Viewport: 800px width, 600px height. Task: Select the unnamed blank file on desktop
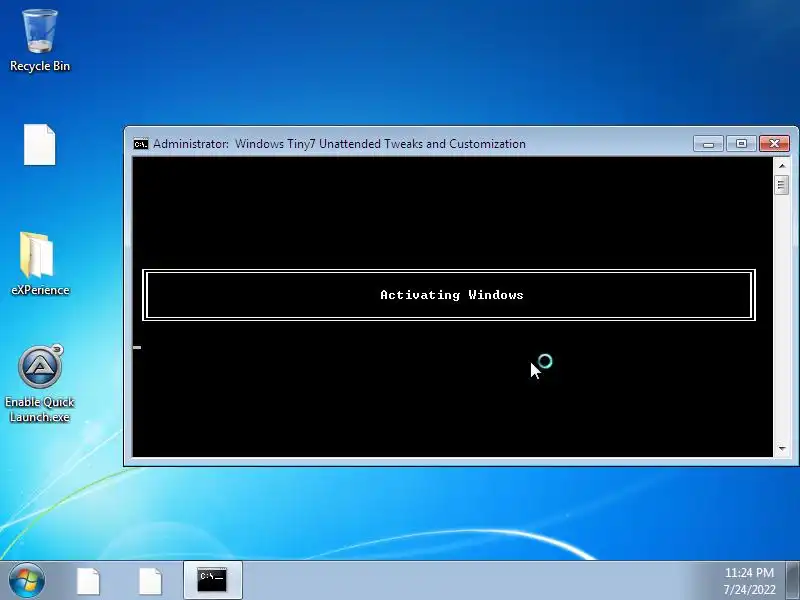pos(39,144)
